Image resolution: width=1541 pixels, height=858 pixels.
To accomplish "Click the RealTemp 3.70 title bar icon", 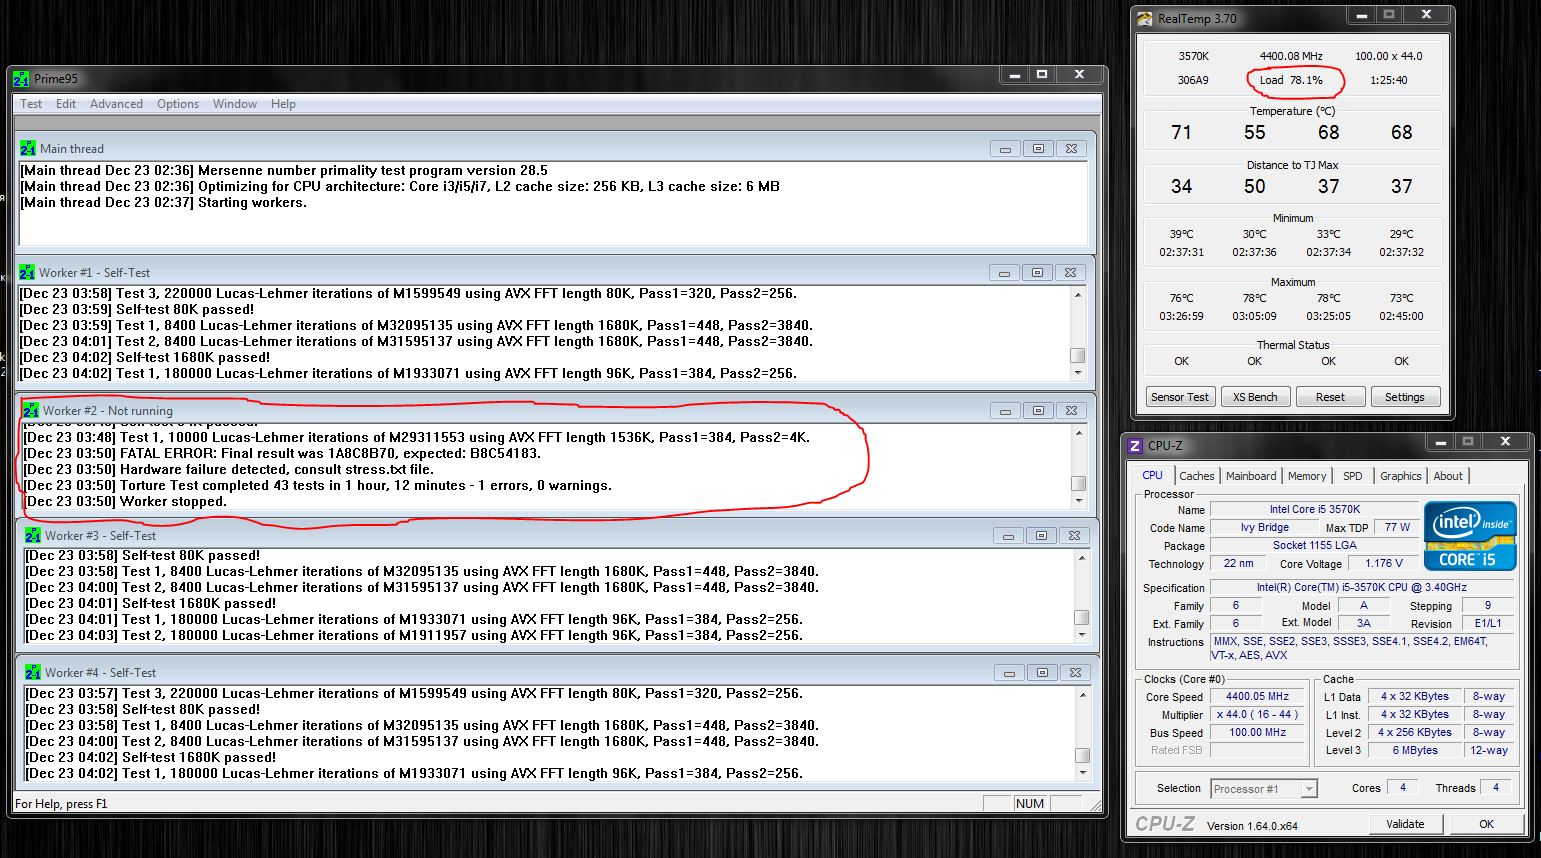I will click(x=1145, y=18).
